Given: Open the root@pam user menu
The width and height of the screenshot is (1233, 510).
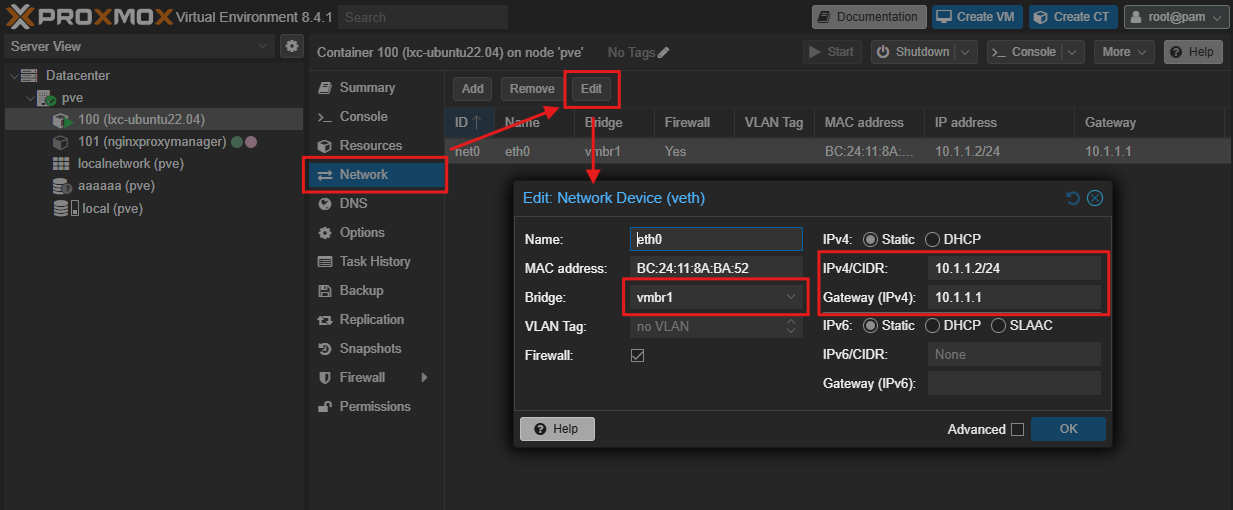Looking at the screenshot, I should (1176, 17).
